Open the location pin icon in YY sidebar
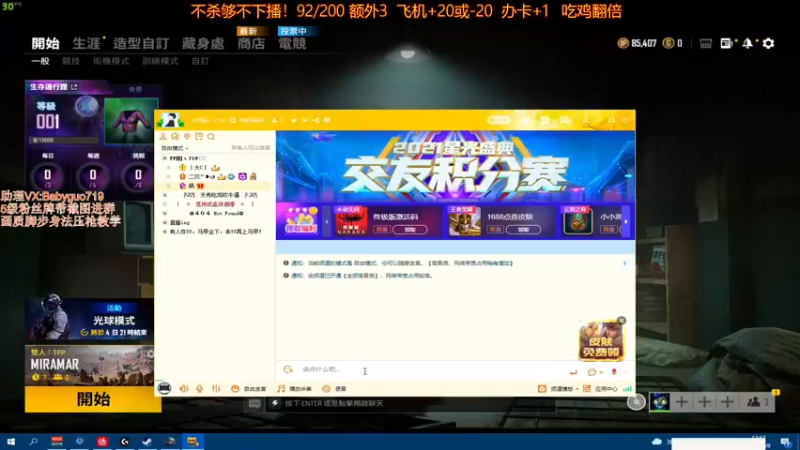 pyautogui.click(x=187, y=137)
